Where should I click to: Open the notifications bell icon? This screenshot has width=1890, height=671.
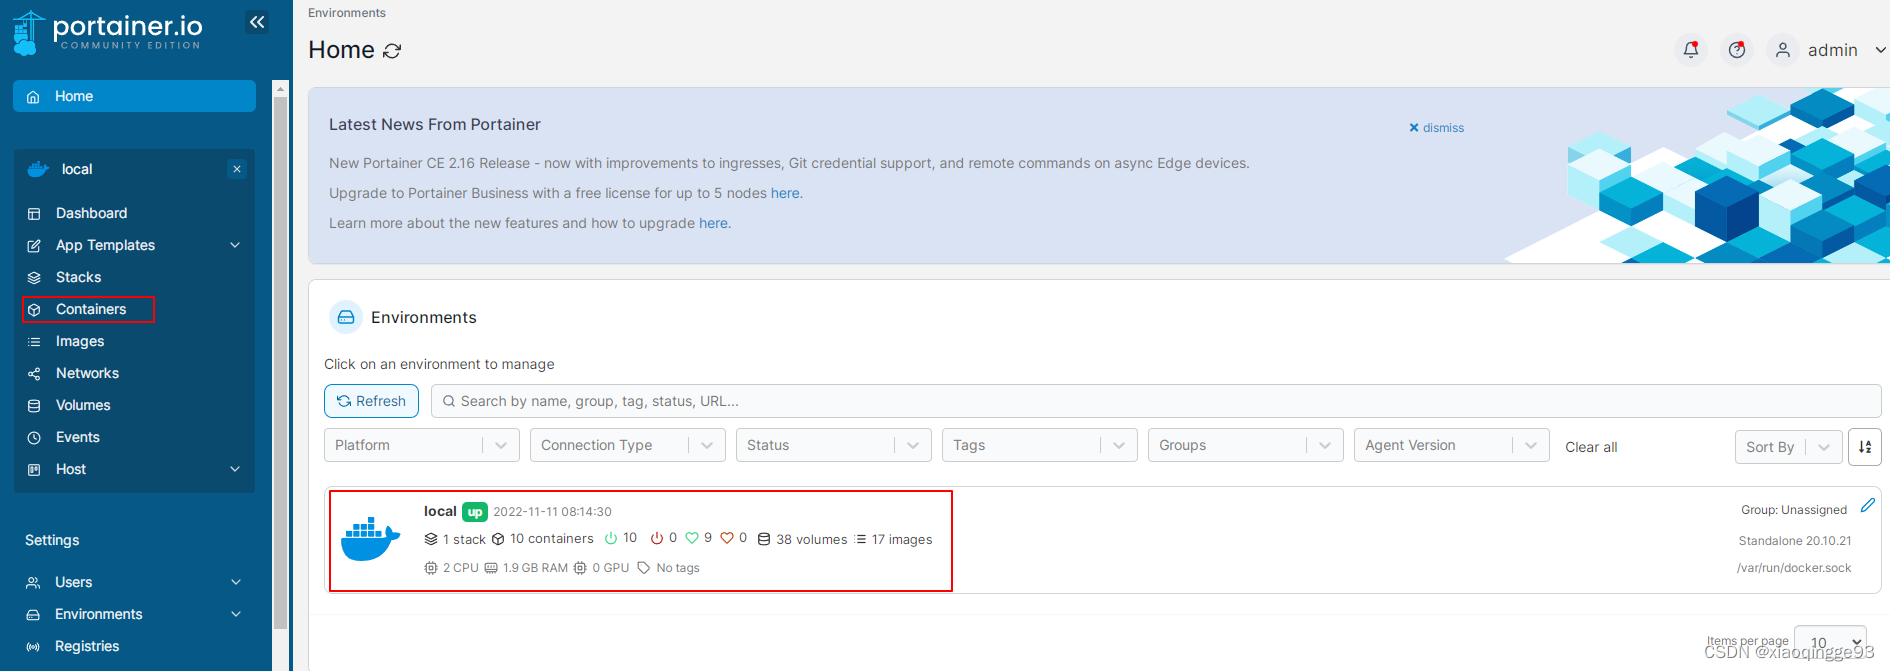pyautogui.click(x=1691, y=50)
